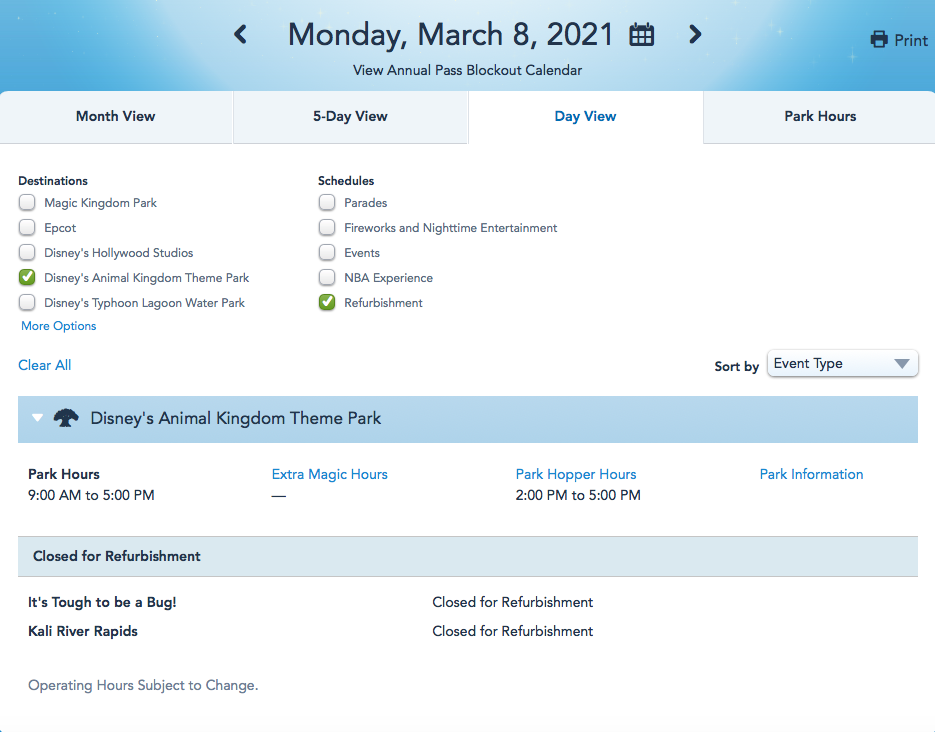Check the Magic Kingdom Park checkbox
This screenshot has width=935, height=732.
pos(27,203)
